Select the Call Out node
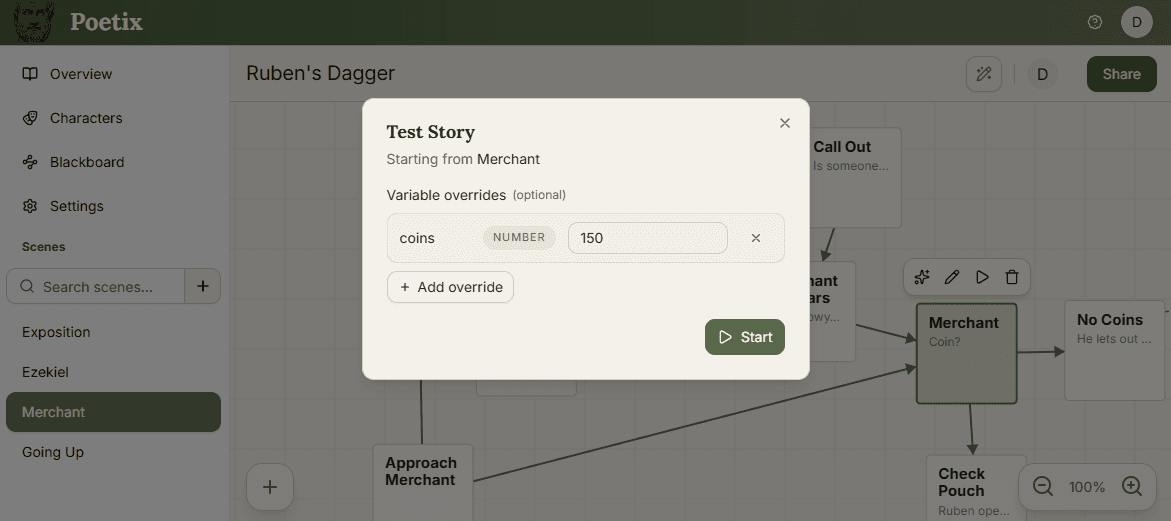Screen dimensions: 1171x521 click(x=856, y=178)
